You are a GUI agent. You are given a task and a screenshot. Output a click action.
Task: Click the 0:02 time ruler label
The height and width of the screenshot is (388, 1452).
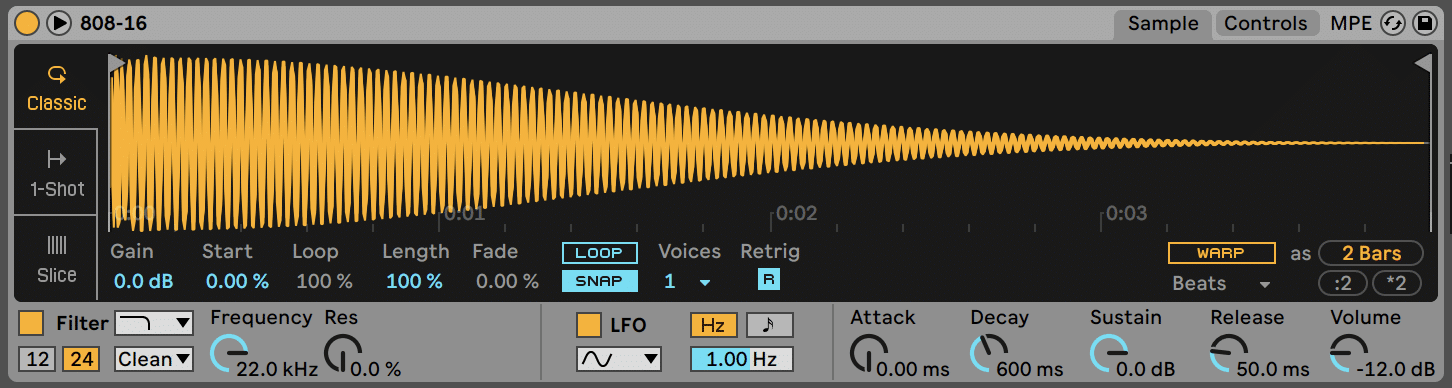click(797, 213)
